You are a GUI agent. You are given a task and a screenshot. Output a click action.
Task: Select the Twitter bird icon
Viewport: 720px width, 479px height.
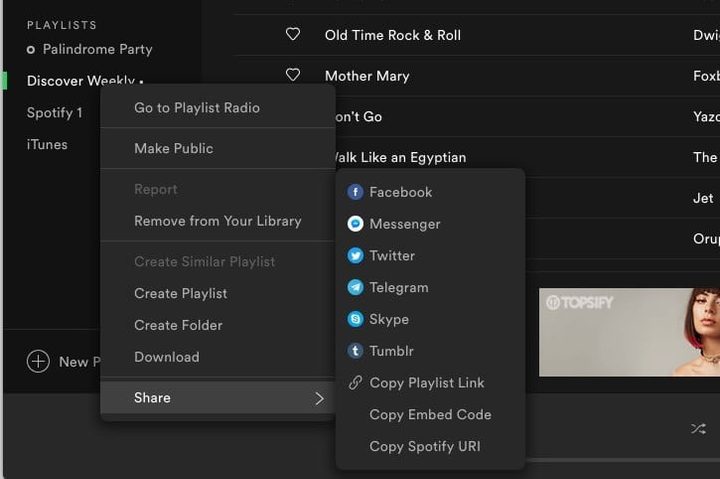click(355, 256)
